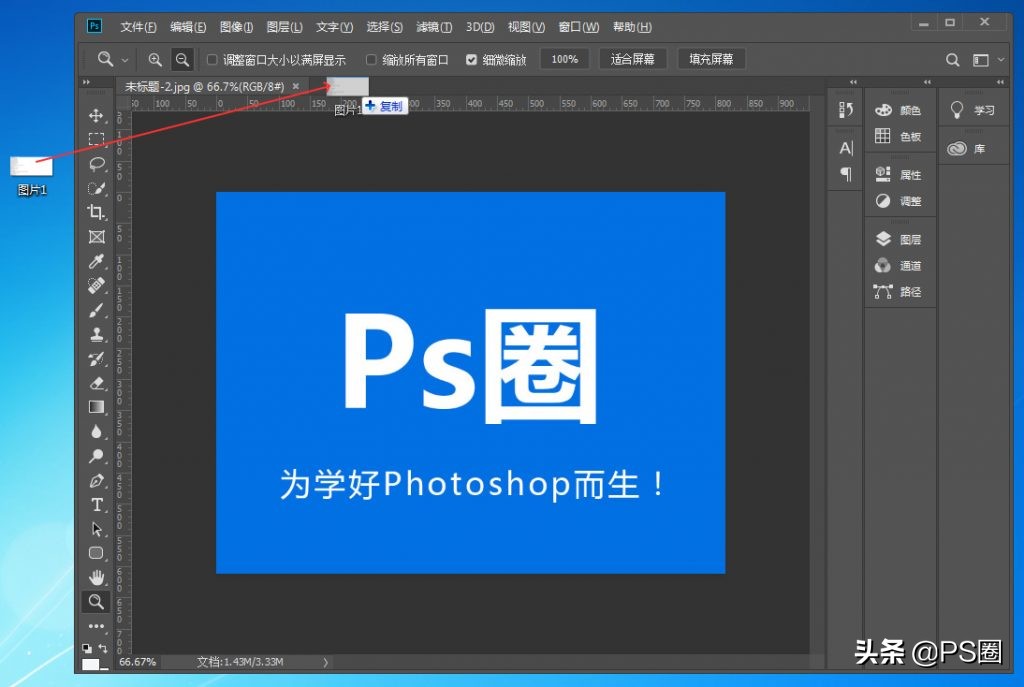The image size is (1024, 687).
Task: Select the Brush tool
Action: (x=96, y=310)
